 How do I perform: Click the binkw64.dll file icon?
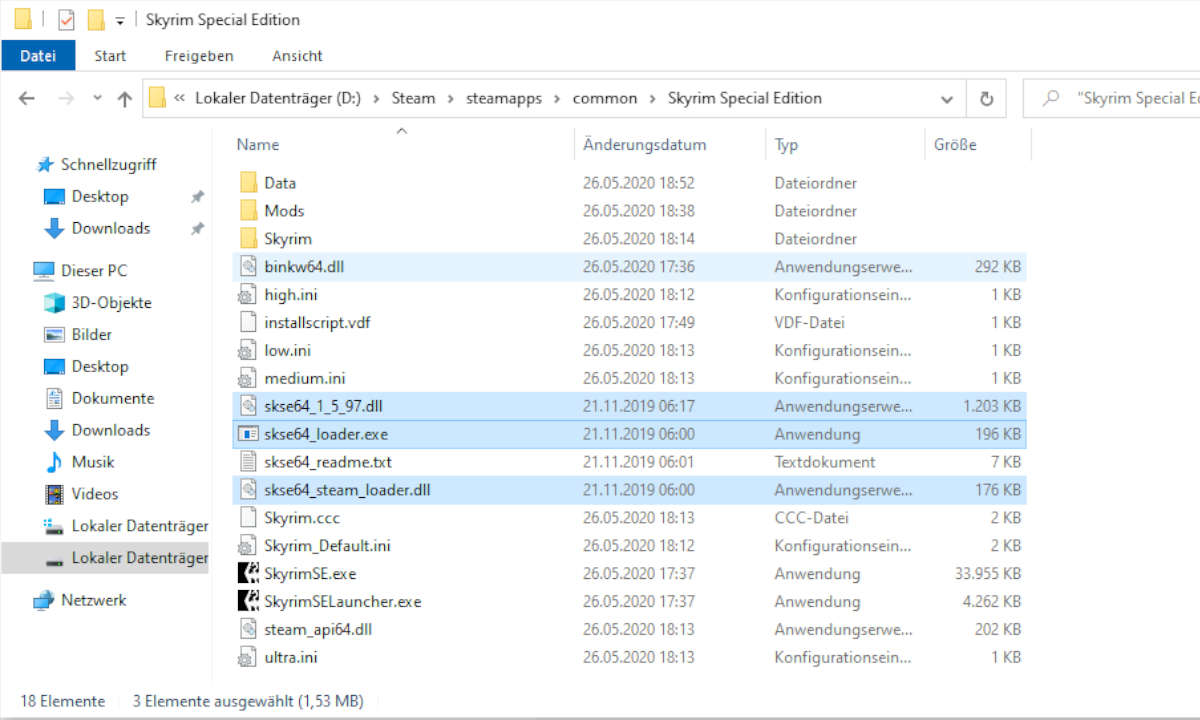pyautogui.click(x=248, y=267)
